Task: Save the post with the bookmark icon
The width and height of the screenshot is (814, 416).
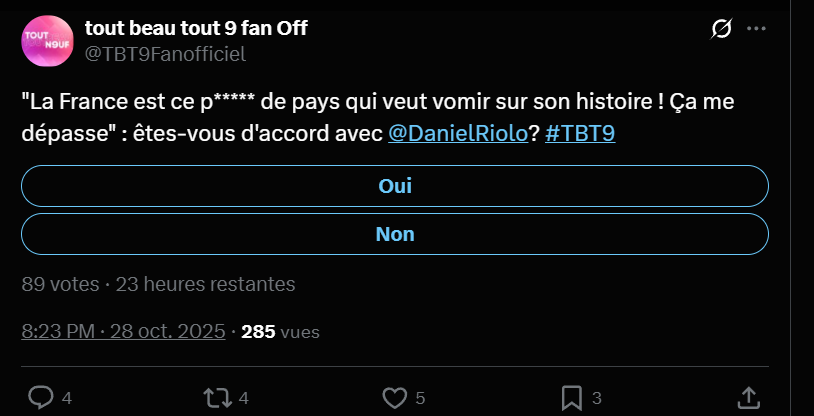Action: pos(572,398)
